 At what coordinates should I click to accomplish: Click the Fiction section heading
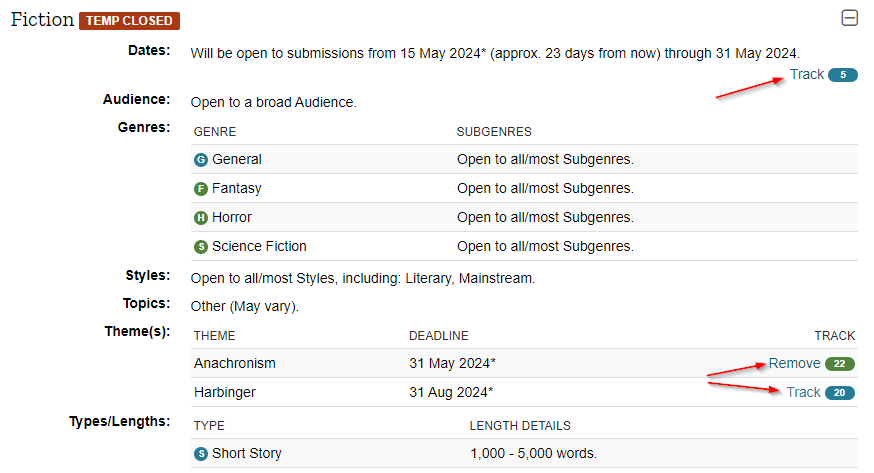(42, 20)
